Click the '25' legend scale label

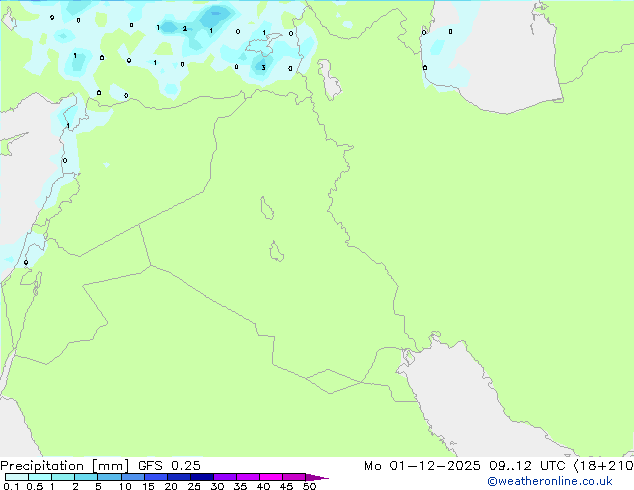click(x=194, y=486)
